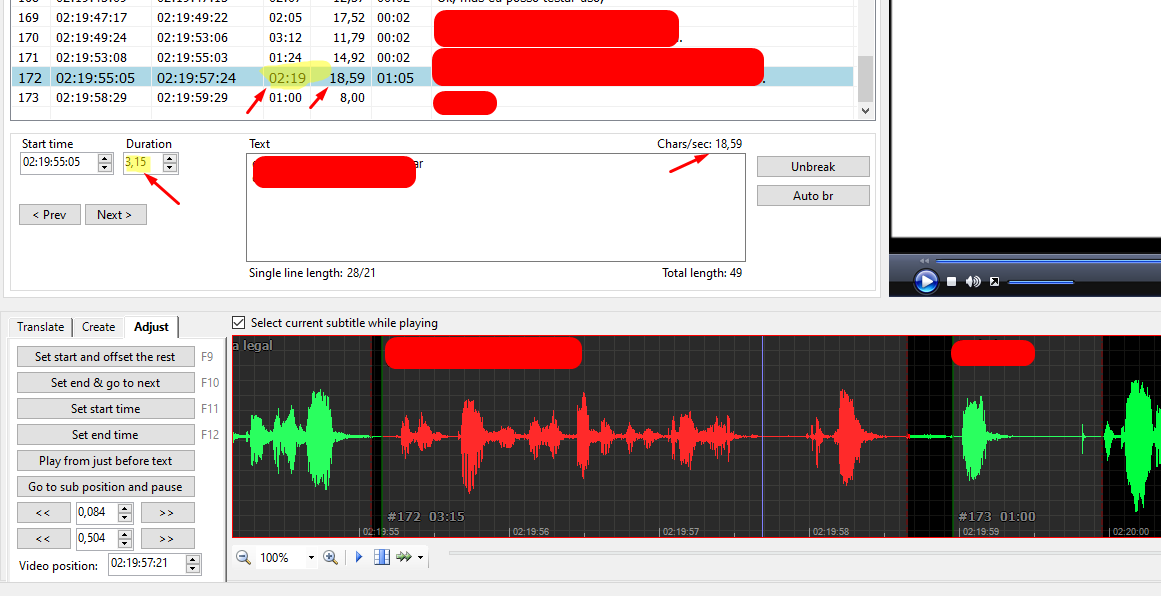Click Set end & go to next
The width and height of the screenshot is (1161, 596).
tap(105, 382)
